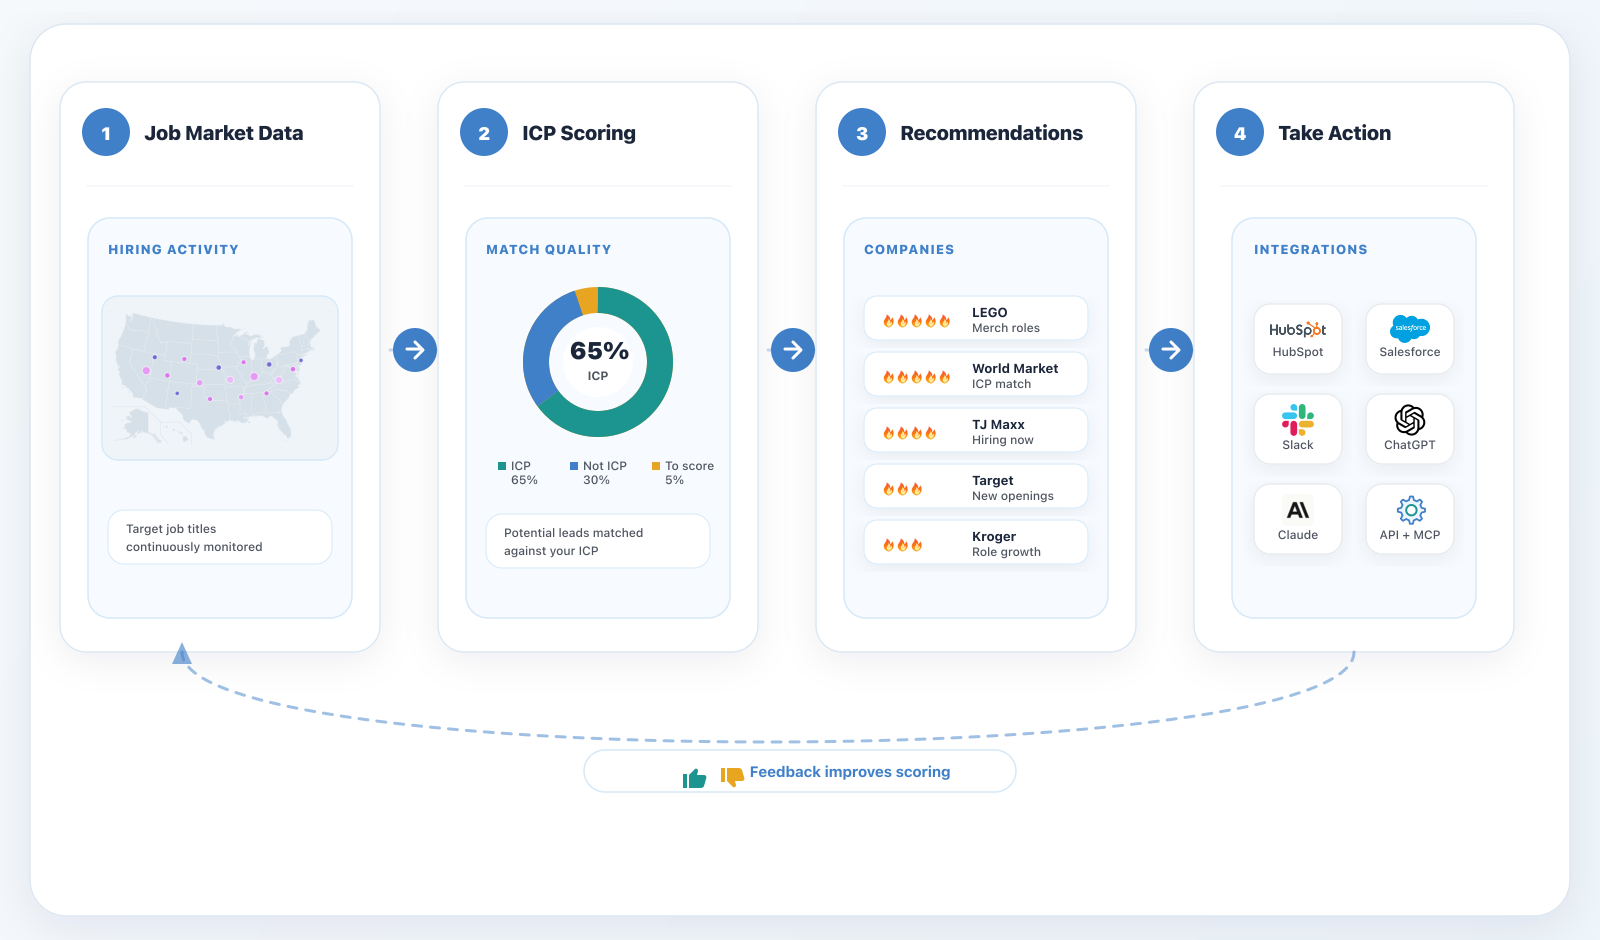1600x940 pixels.
Task: Choose the Claude integration tile
Action: pyautogui.click(x=1298, y=519)
